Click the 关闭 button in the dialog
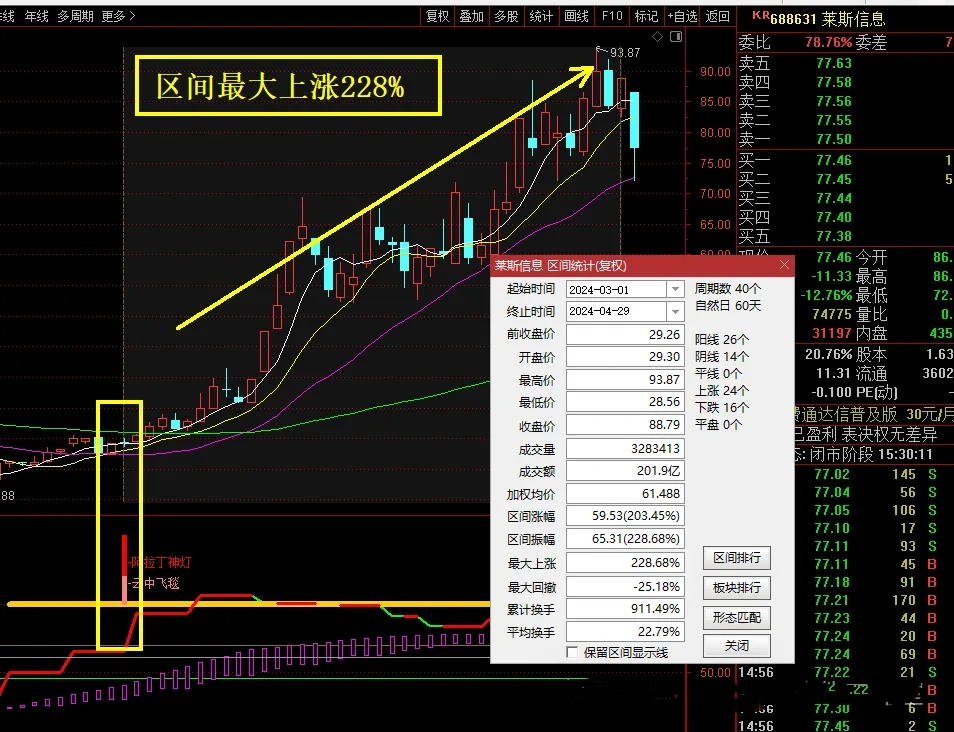The width and height of the screenshot is (954, 732). 736,646
